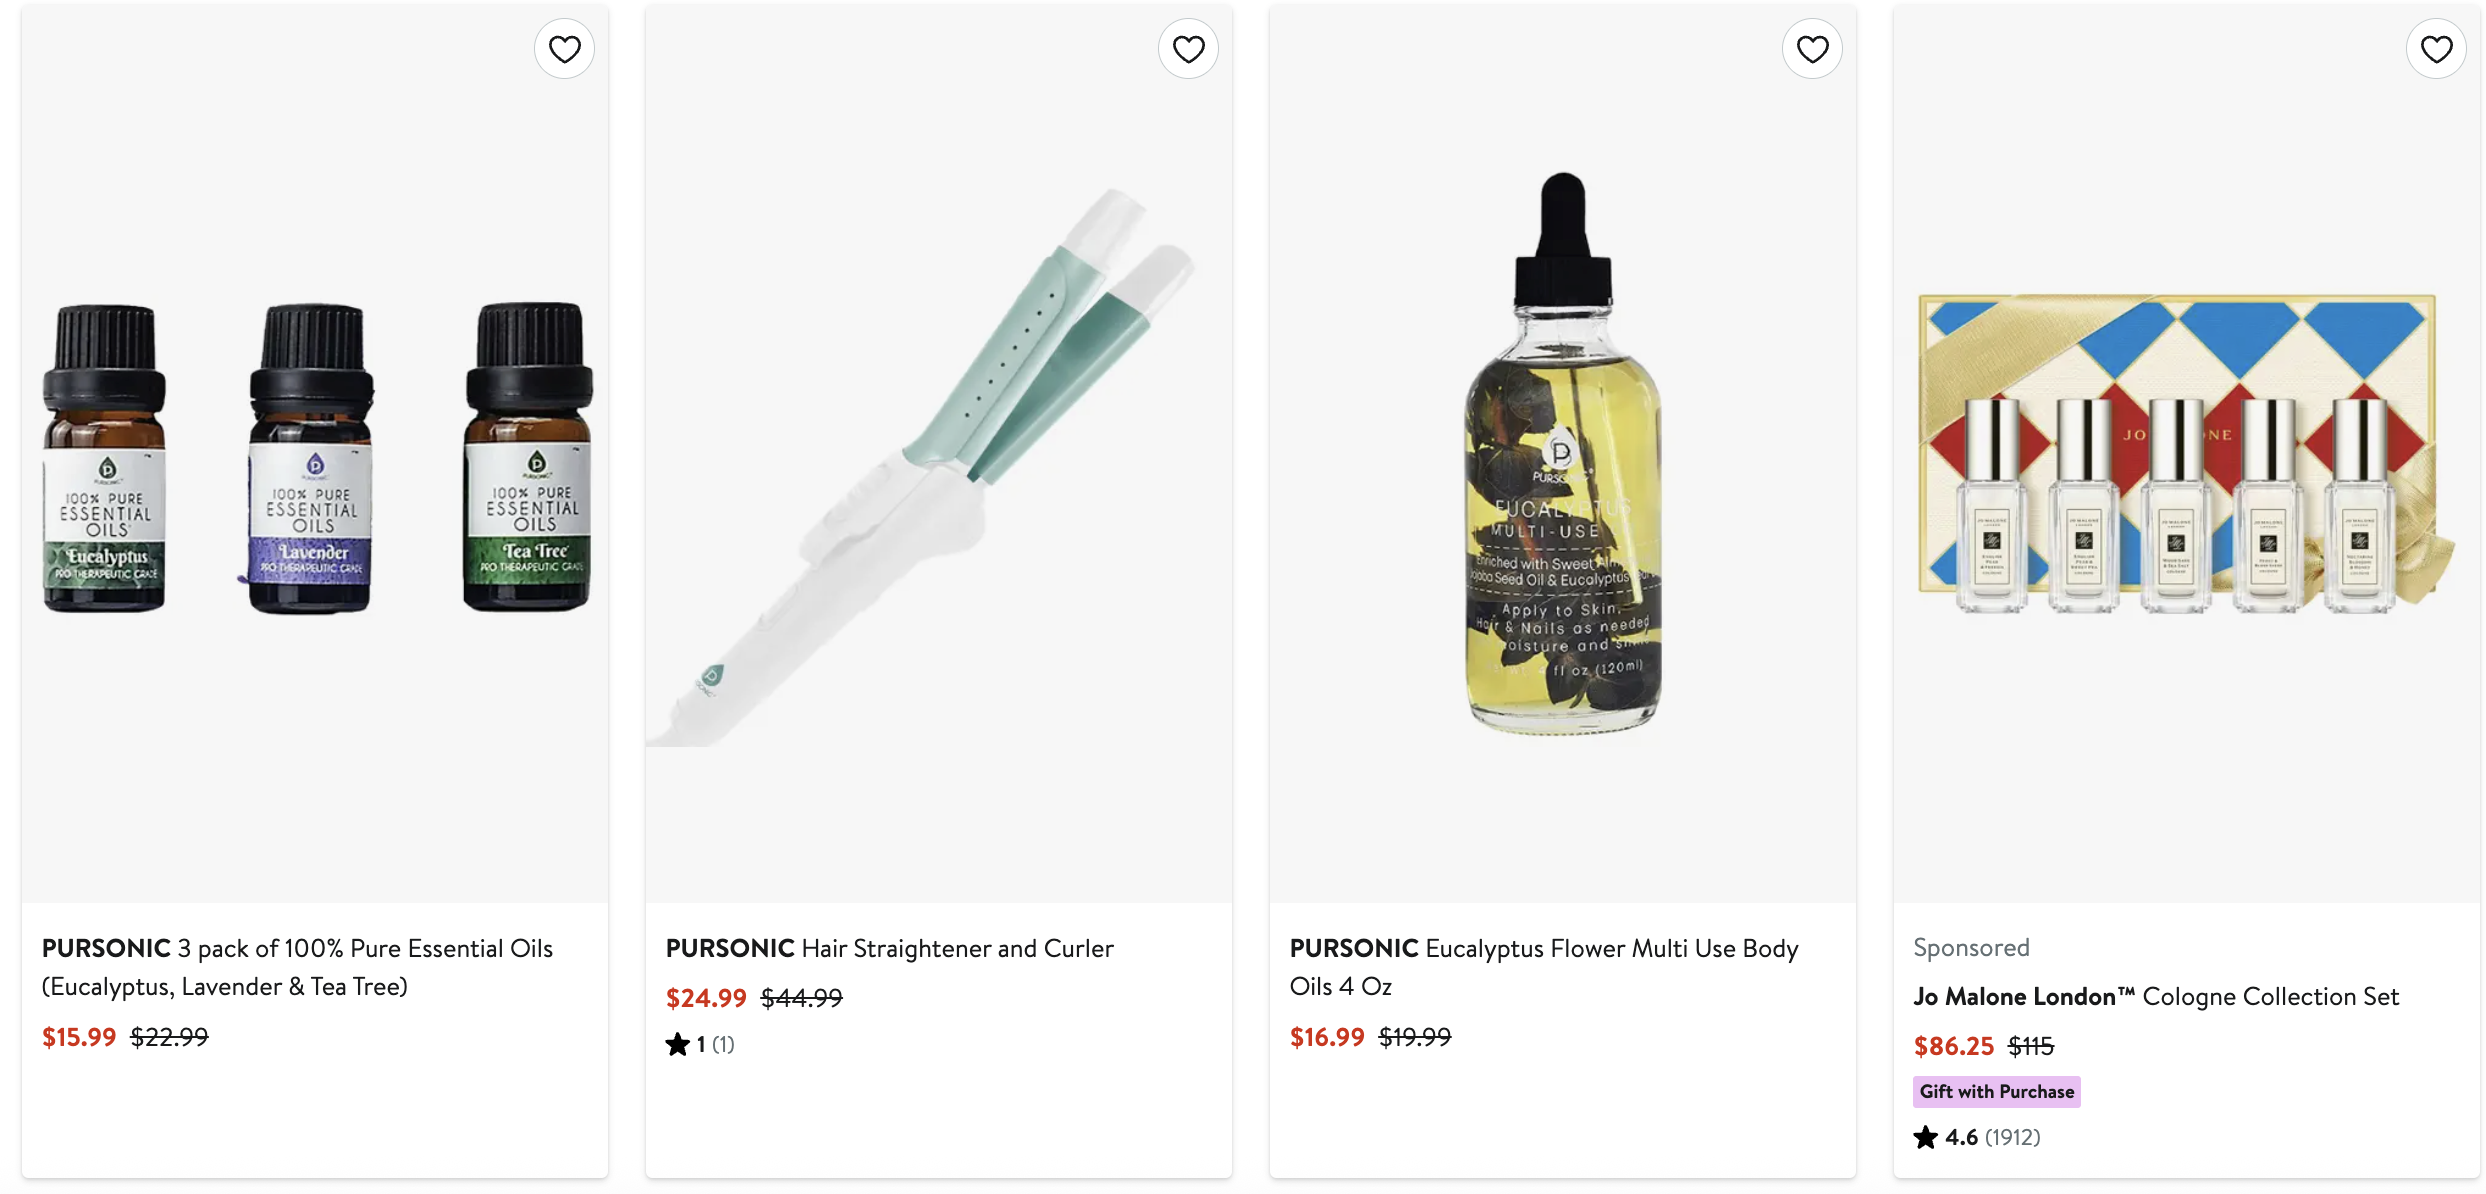This screenshot has width=2486, height=1194.
Task: Add Jo Malone Cologne Set to wishlist
Action: [2436, 49]
